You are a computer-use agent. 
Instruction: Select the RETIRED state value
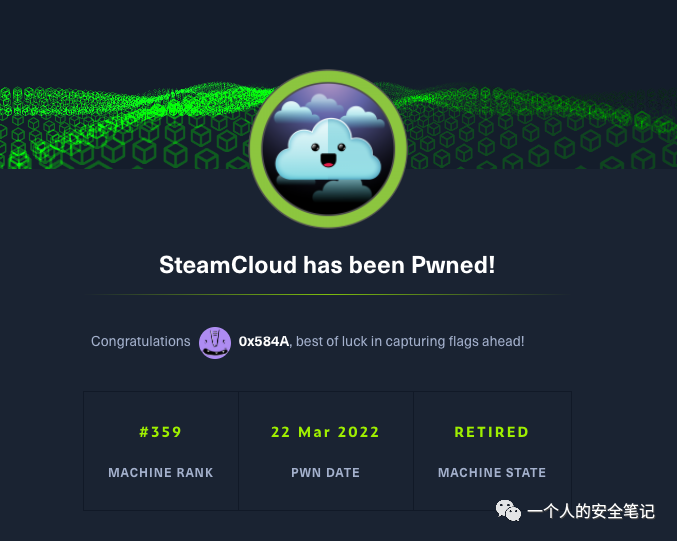coord(492,432)
